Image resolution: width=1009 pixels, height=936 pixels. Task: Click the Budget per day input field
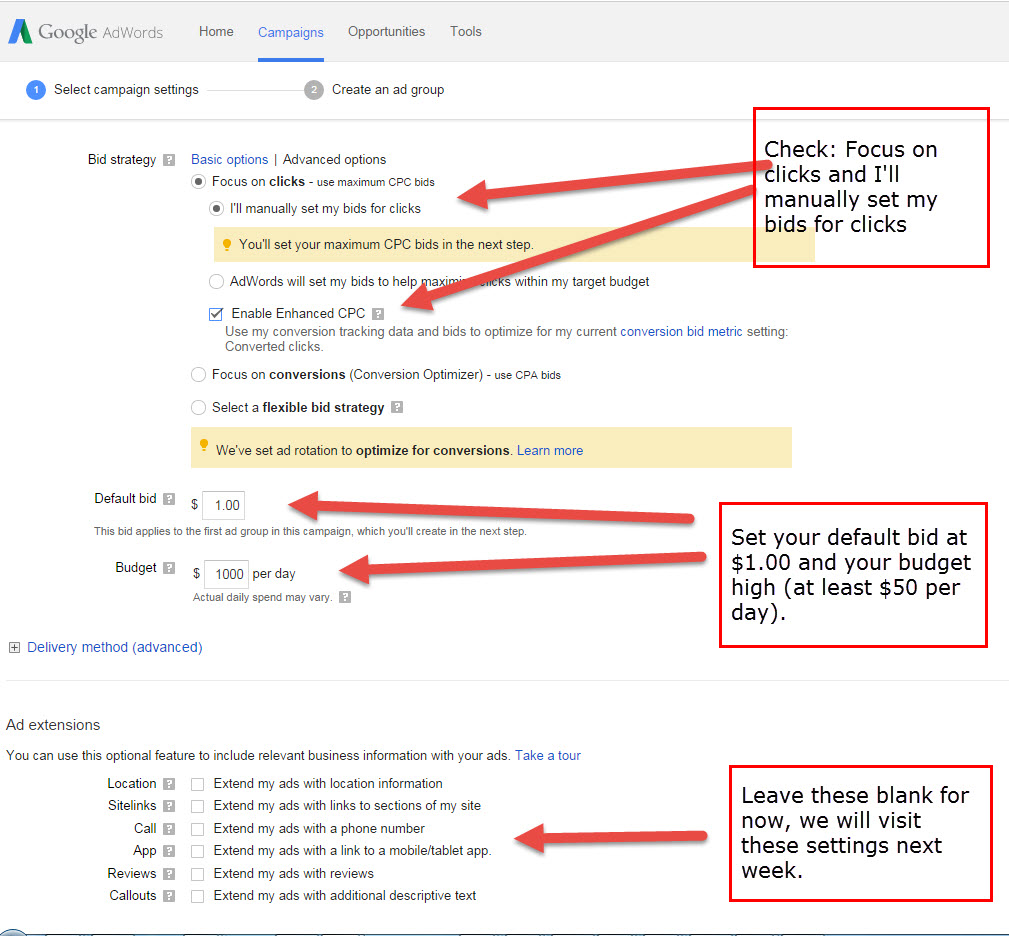coord(227,574)
